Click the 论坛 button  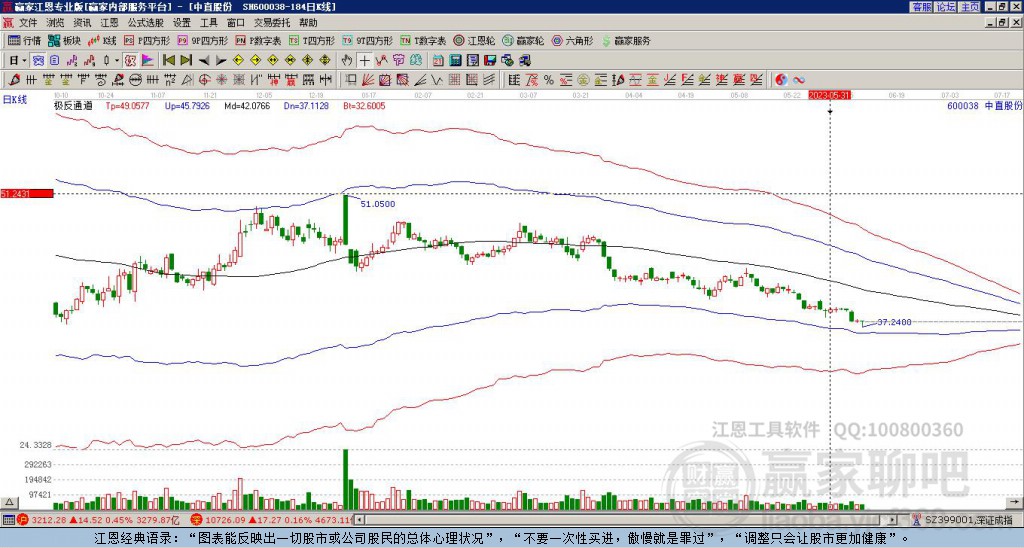click(x=946, y=7)
